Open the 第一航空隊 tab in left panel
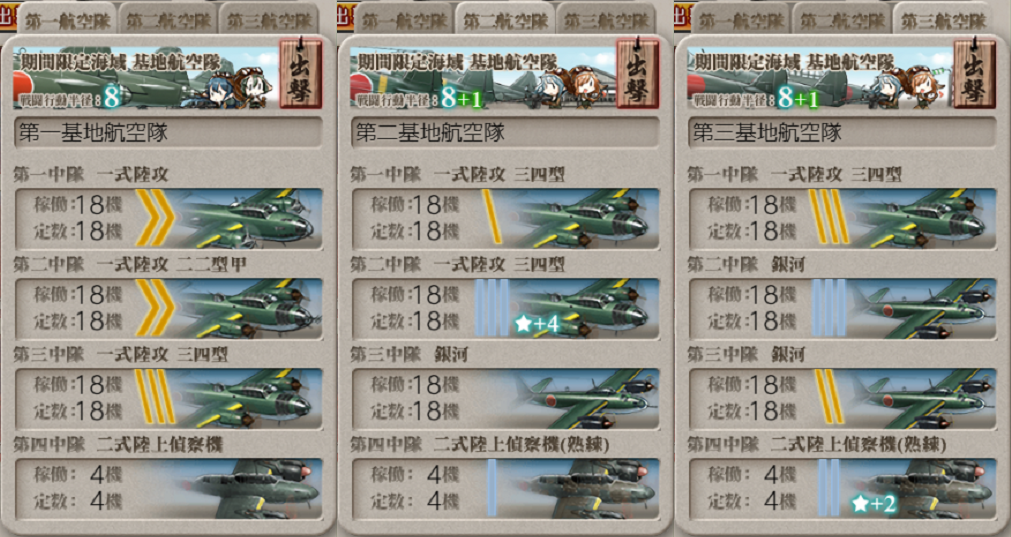The image size is (1011, 537). tap(67, 19)
